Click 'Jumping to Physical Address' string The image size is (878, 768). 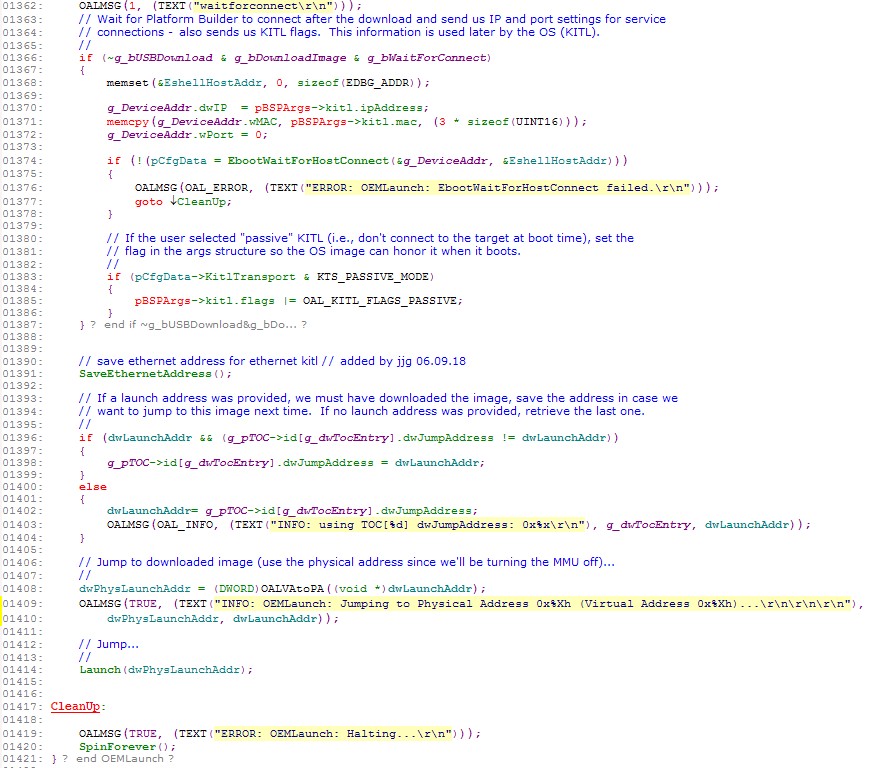point(533,603)
